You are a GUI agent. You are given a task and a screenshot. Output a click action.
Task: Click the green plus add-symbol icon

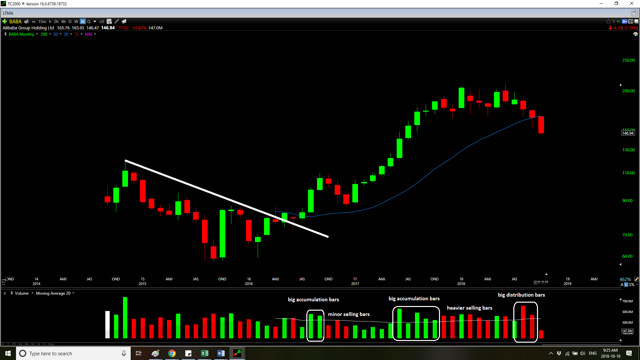click(4, 21)
